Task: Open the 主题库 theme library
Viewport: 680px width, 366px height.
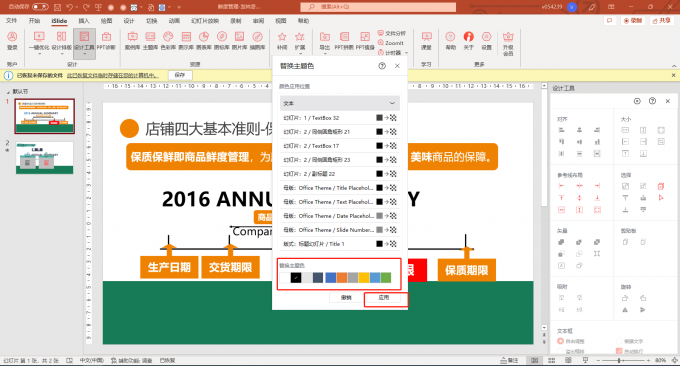Action: [x=150, y=41]
